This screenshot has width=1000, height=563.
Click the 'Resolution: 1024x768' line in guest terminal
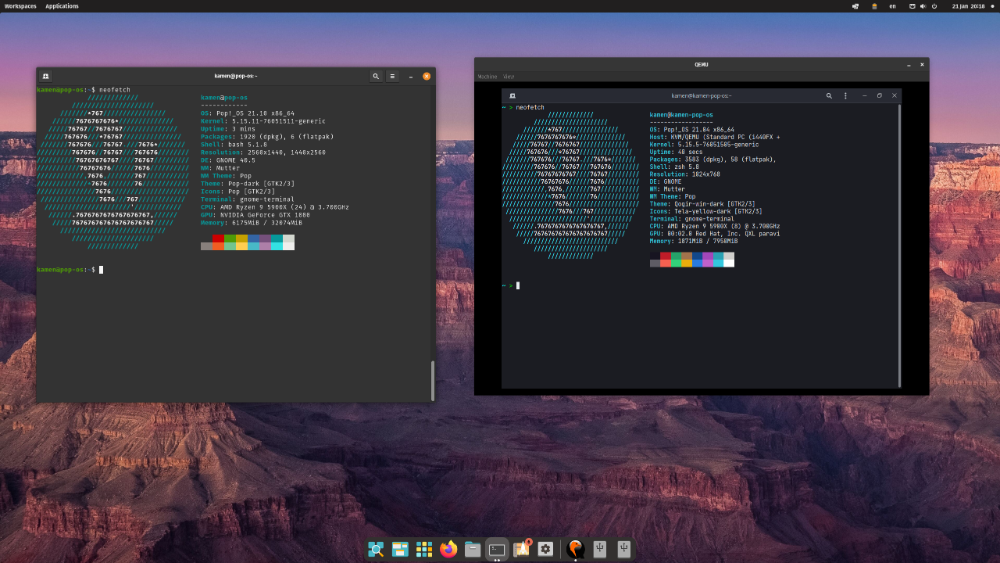point(685,174)
